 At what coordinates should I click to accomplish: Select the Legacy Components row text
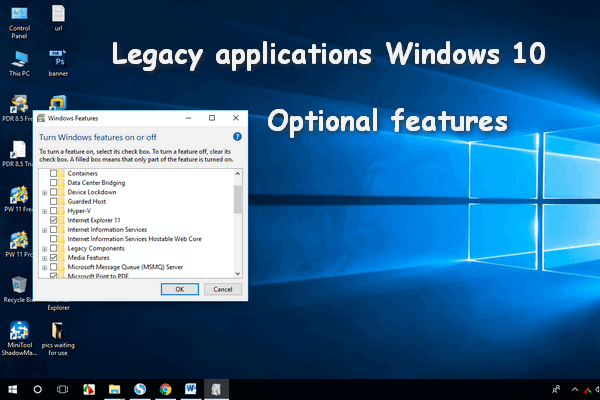point(96,248)
